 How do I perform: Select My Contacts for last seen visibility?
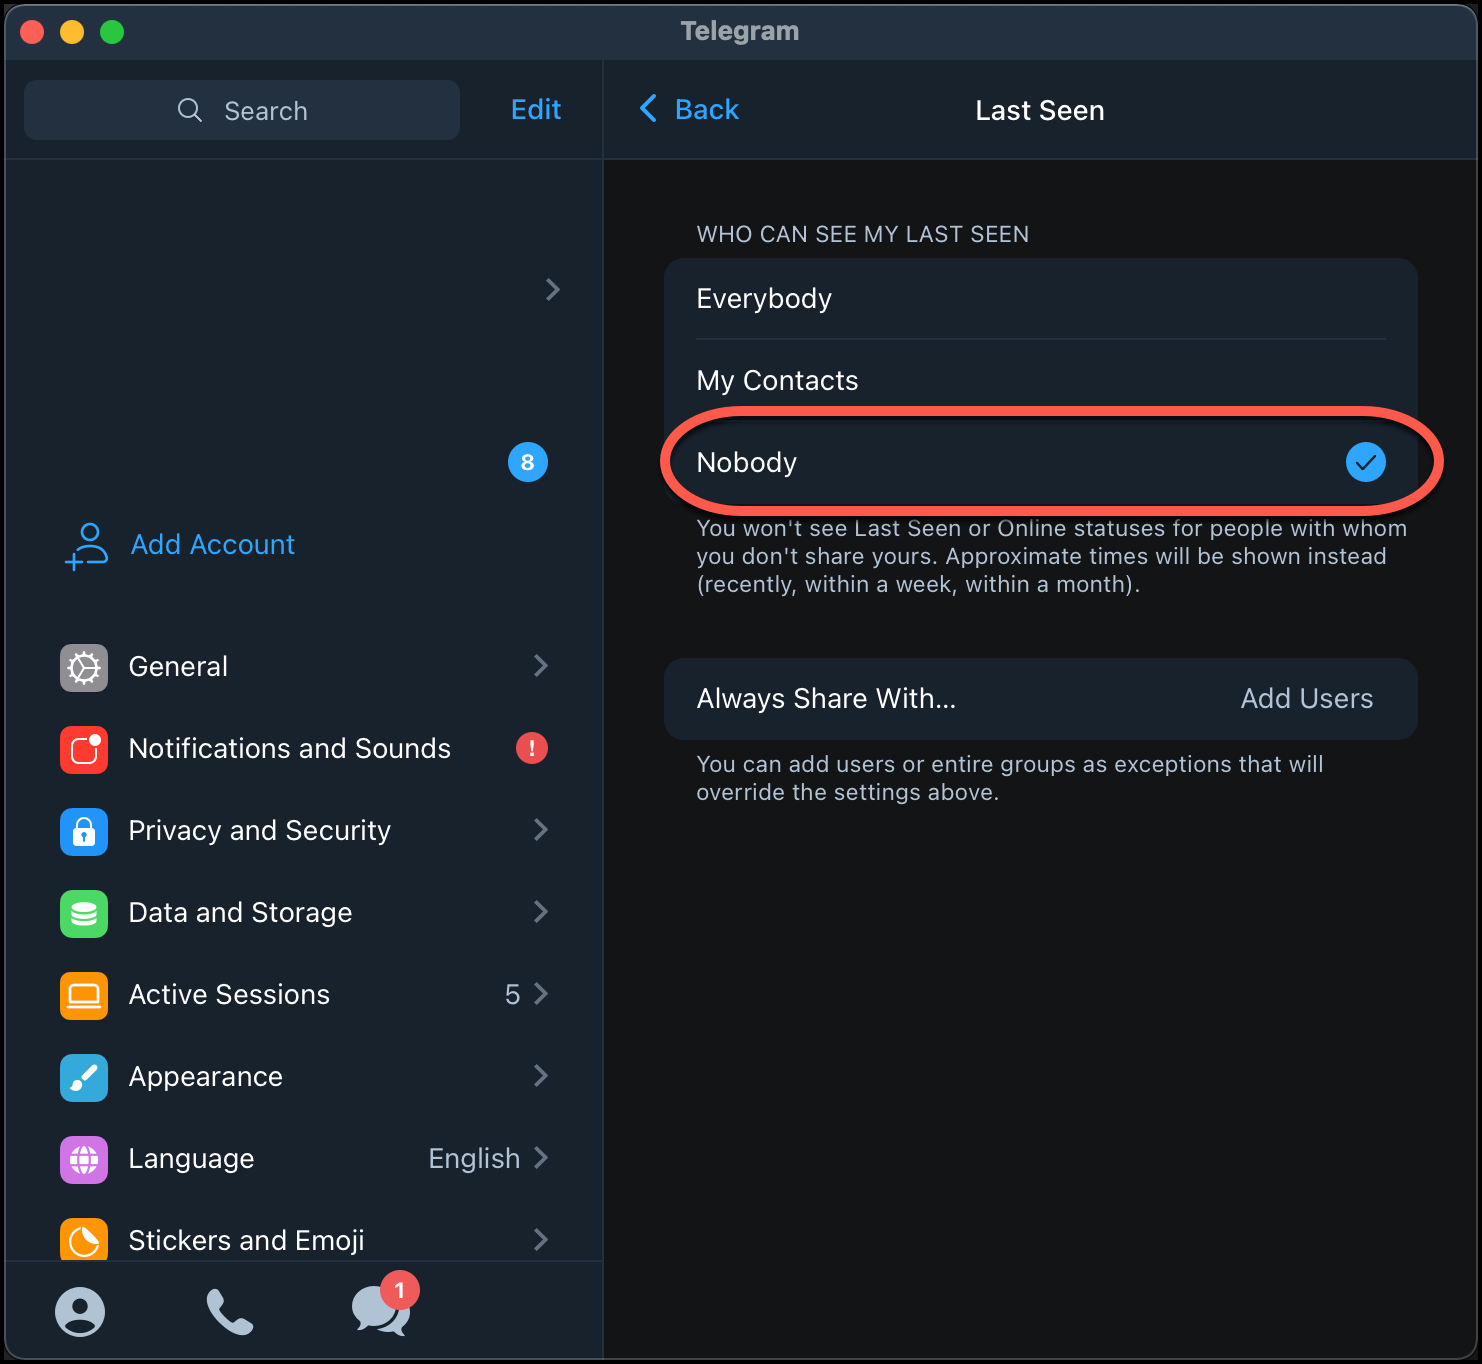tap(1041, 381)
